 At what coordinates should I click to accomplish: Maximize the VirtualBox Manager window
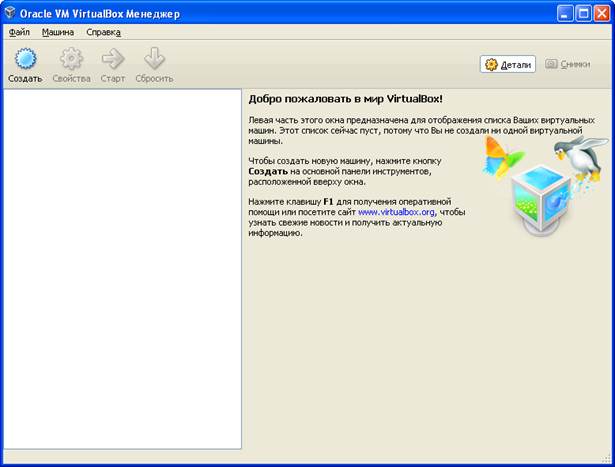pyautogui.click(x=583, y=14)
